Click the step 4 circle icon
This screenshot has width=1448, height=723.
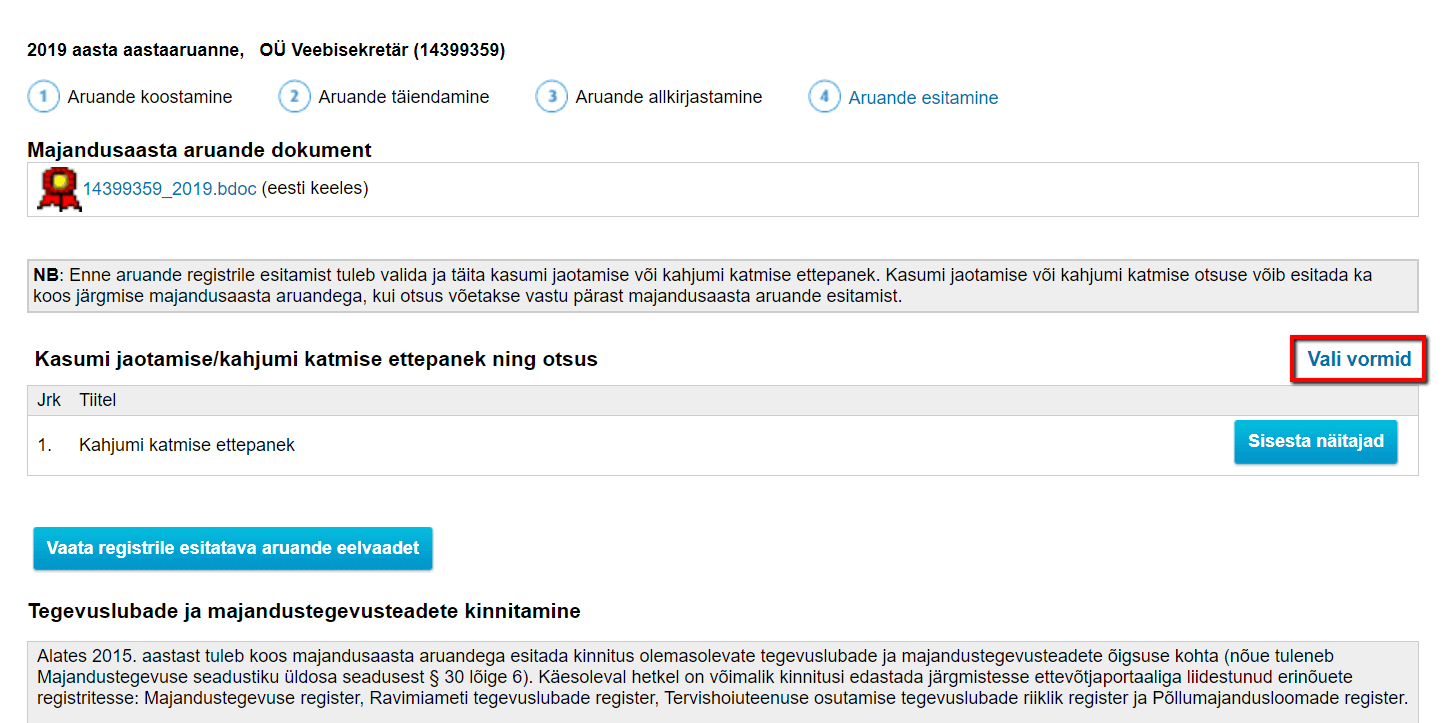pos(824,97)
